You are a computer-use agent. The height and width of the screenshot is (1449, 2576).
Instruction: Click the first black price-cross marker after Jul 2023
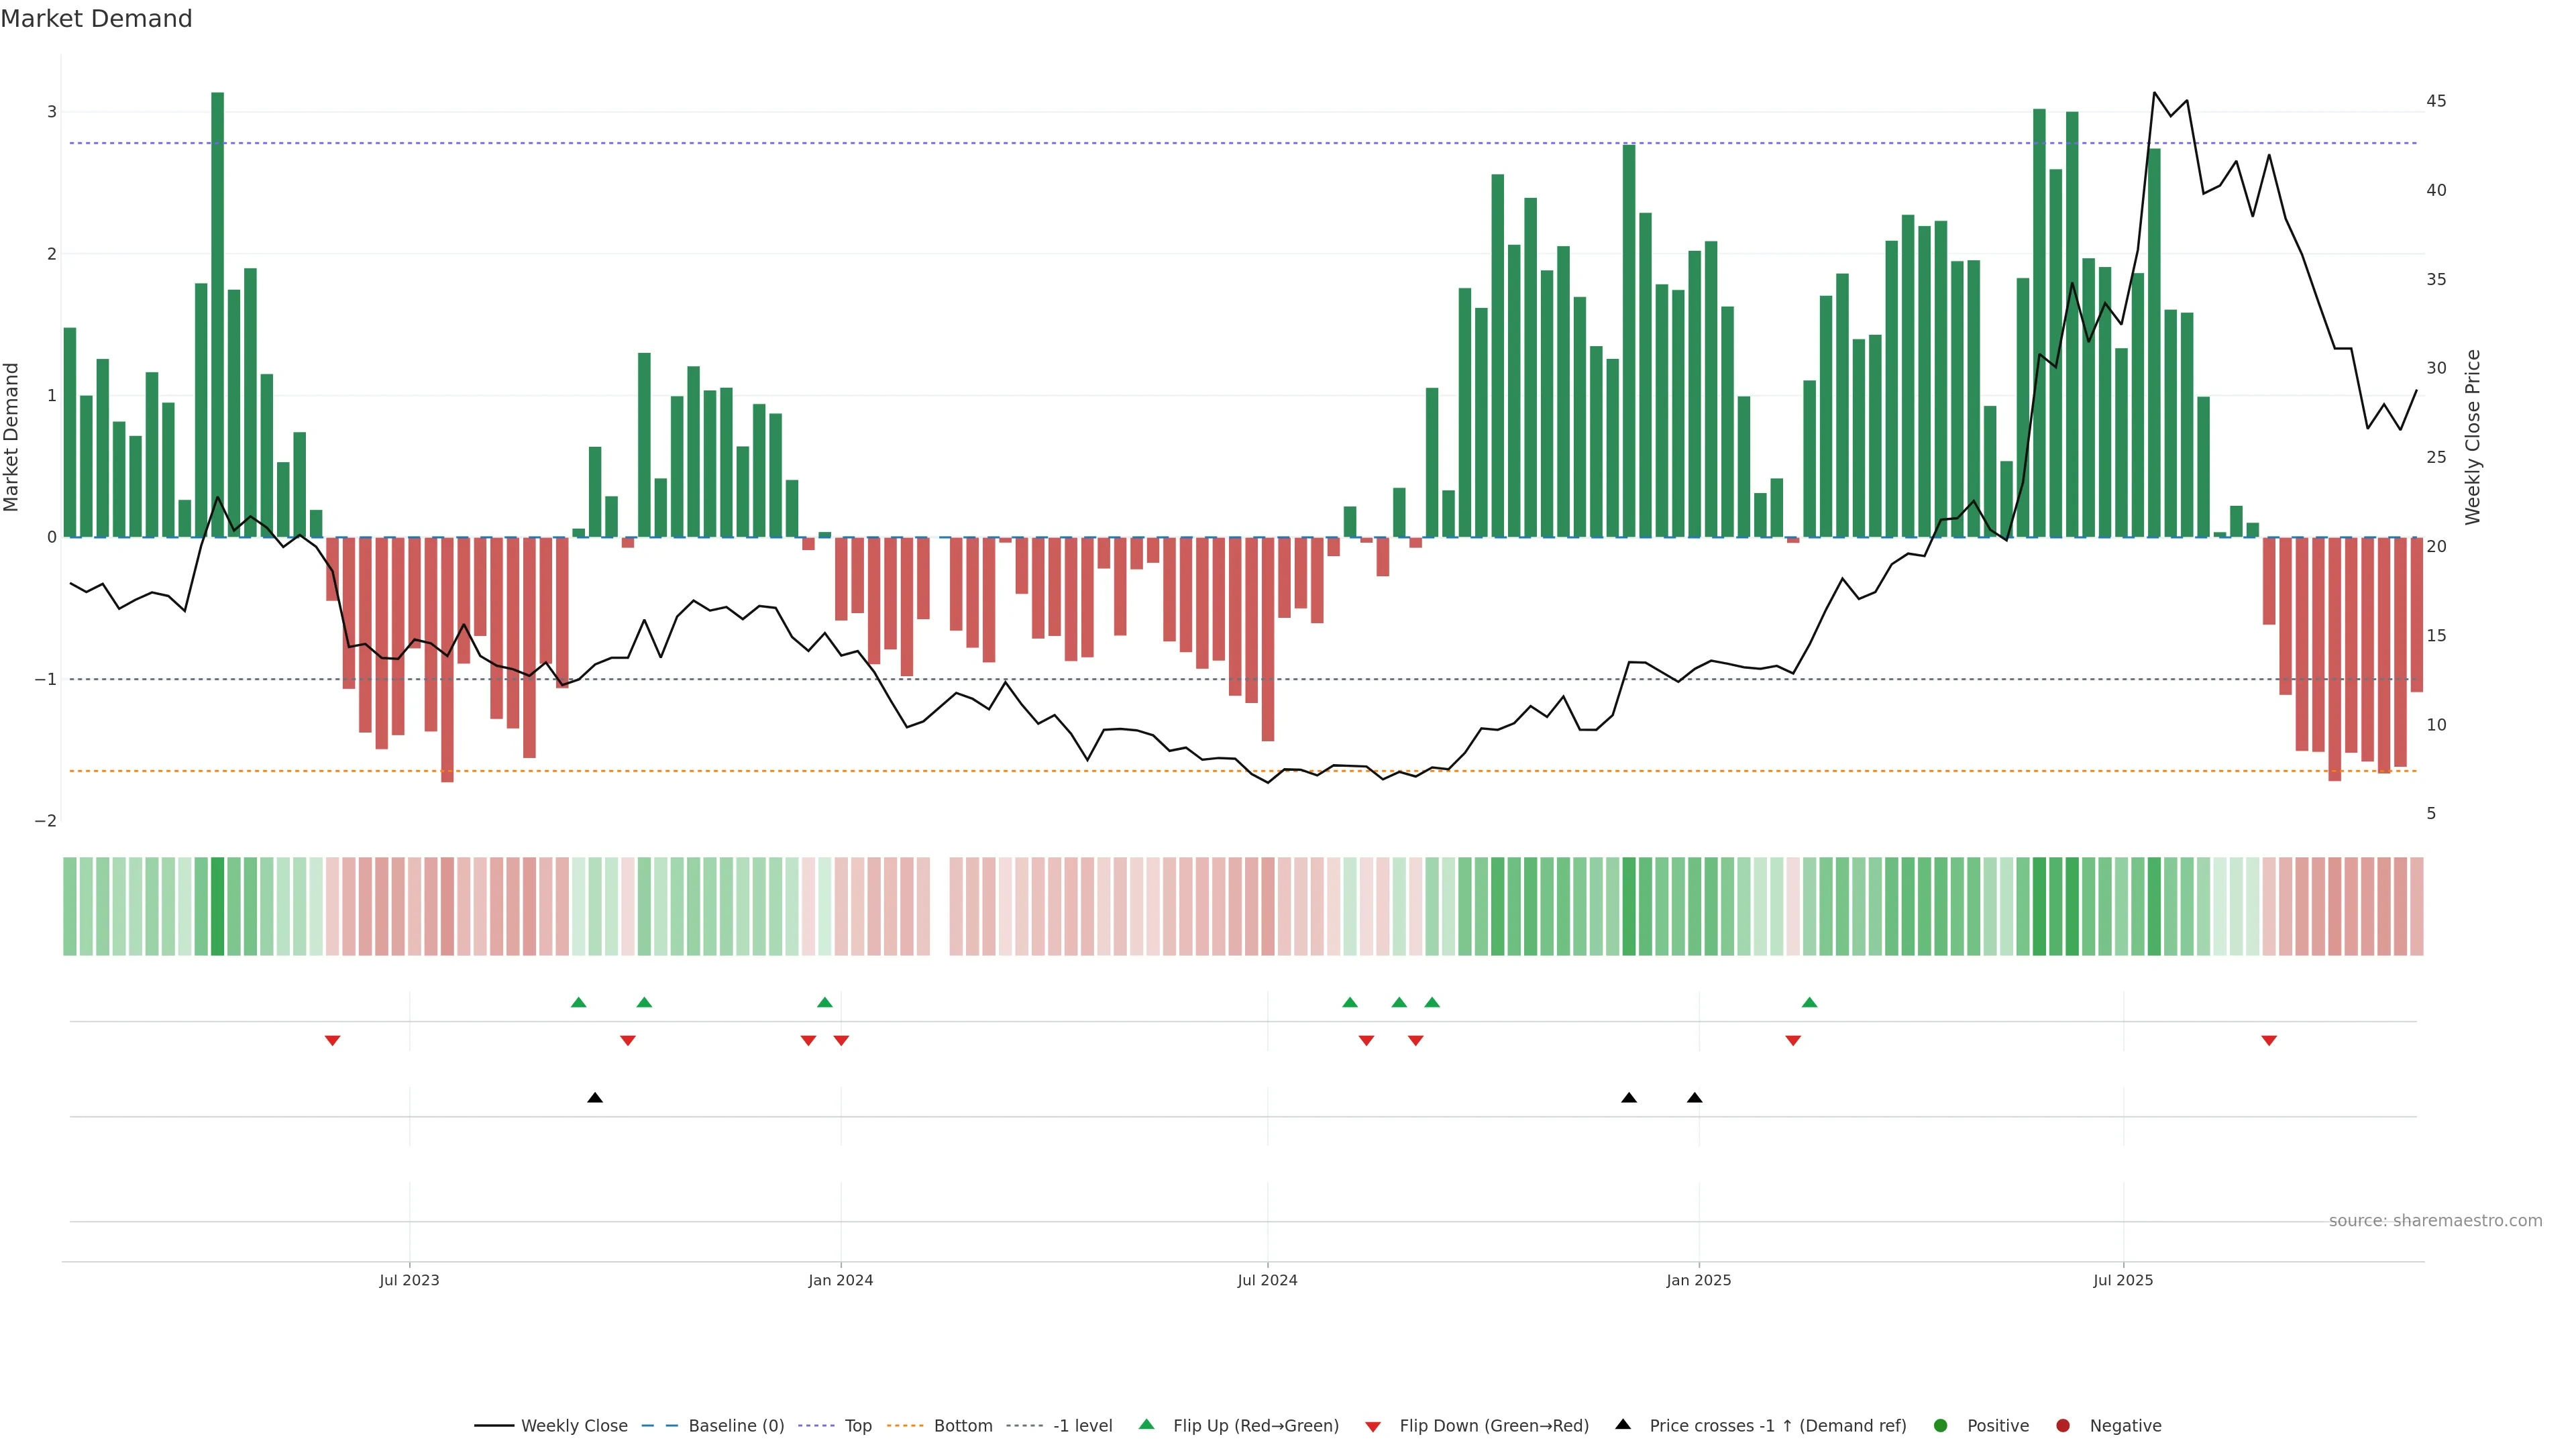[x=595, y=1097]
